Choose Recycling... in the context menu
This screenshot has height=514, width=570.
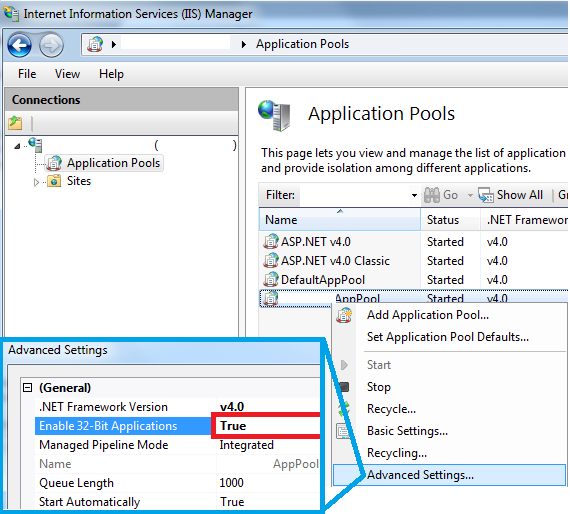click(x=450, y=453)
